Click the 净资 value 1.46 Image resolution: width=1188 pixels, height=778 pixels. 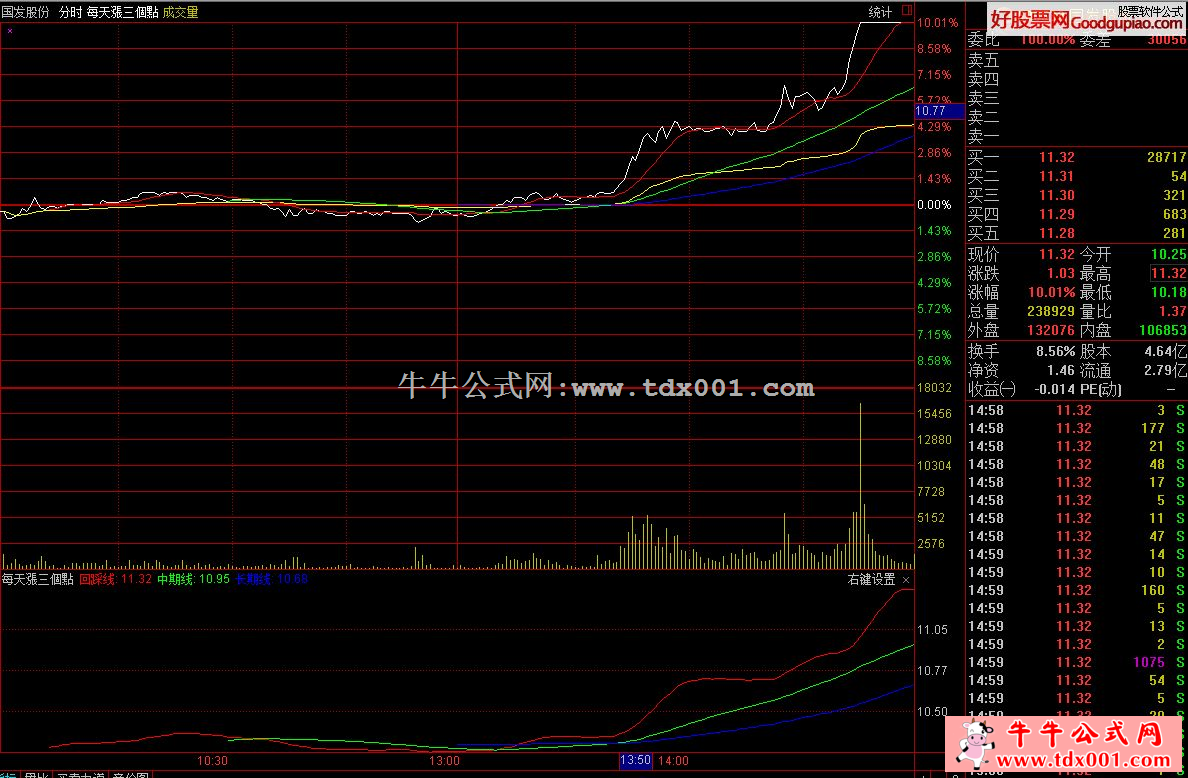pos(1061,371)
